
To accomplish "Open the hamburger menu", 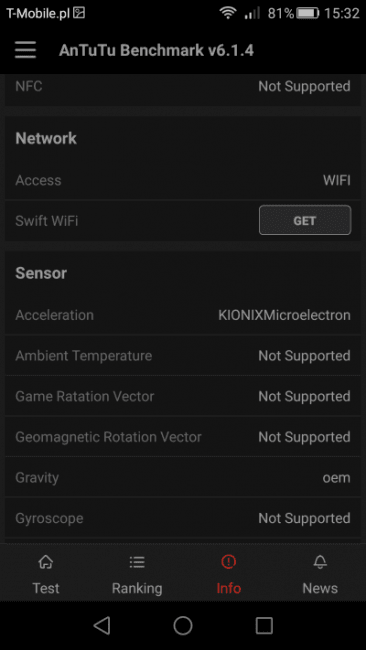I will click(25, 51).
